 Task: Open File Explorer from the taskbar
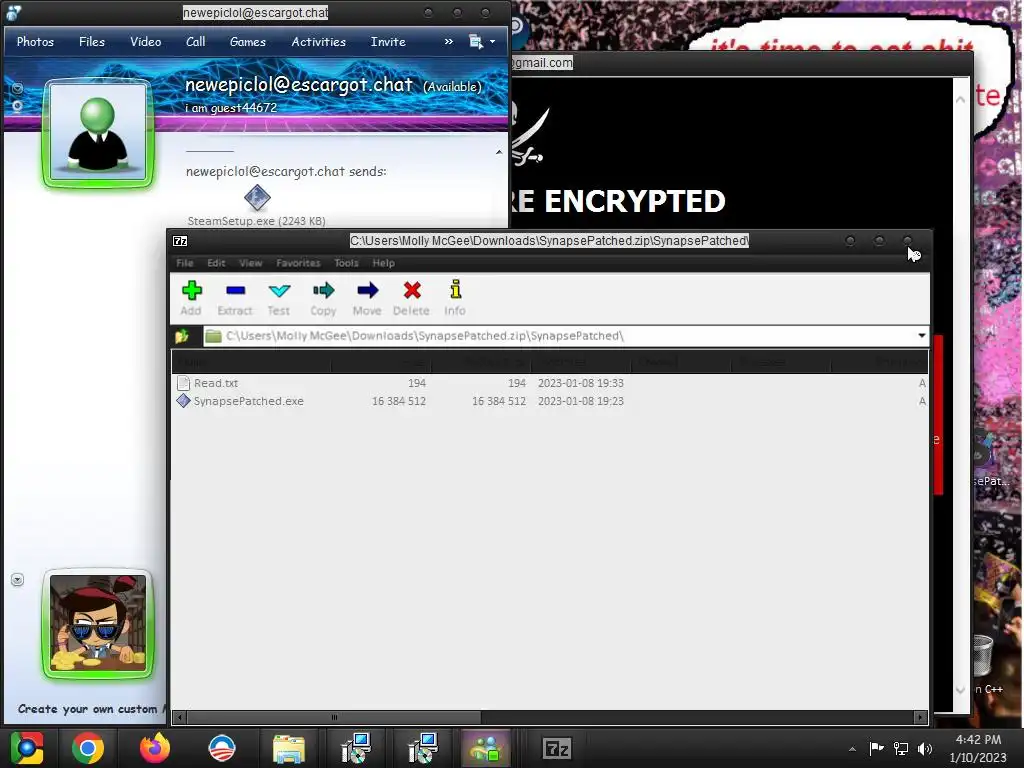(x=289, y=749)
